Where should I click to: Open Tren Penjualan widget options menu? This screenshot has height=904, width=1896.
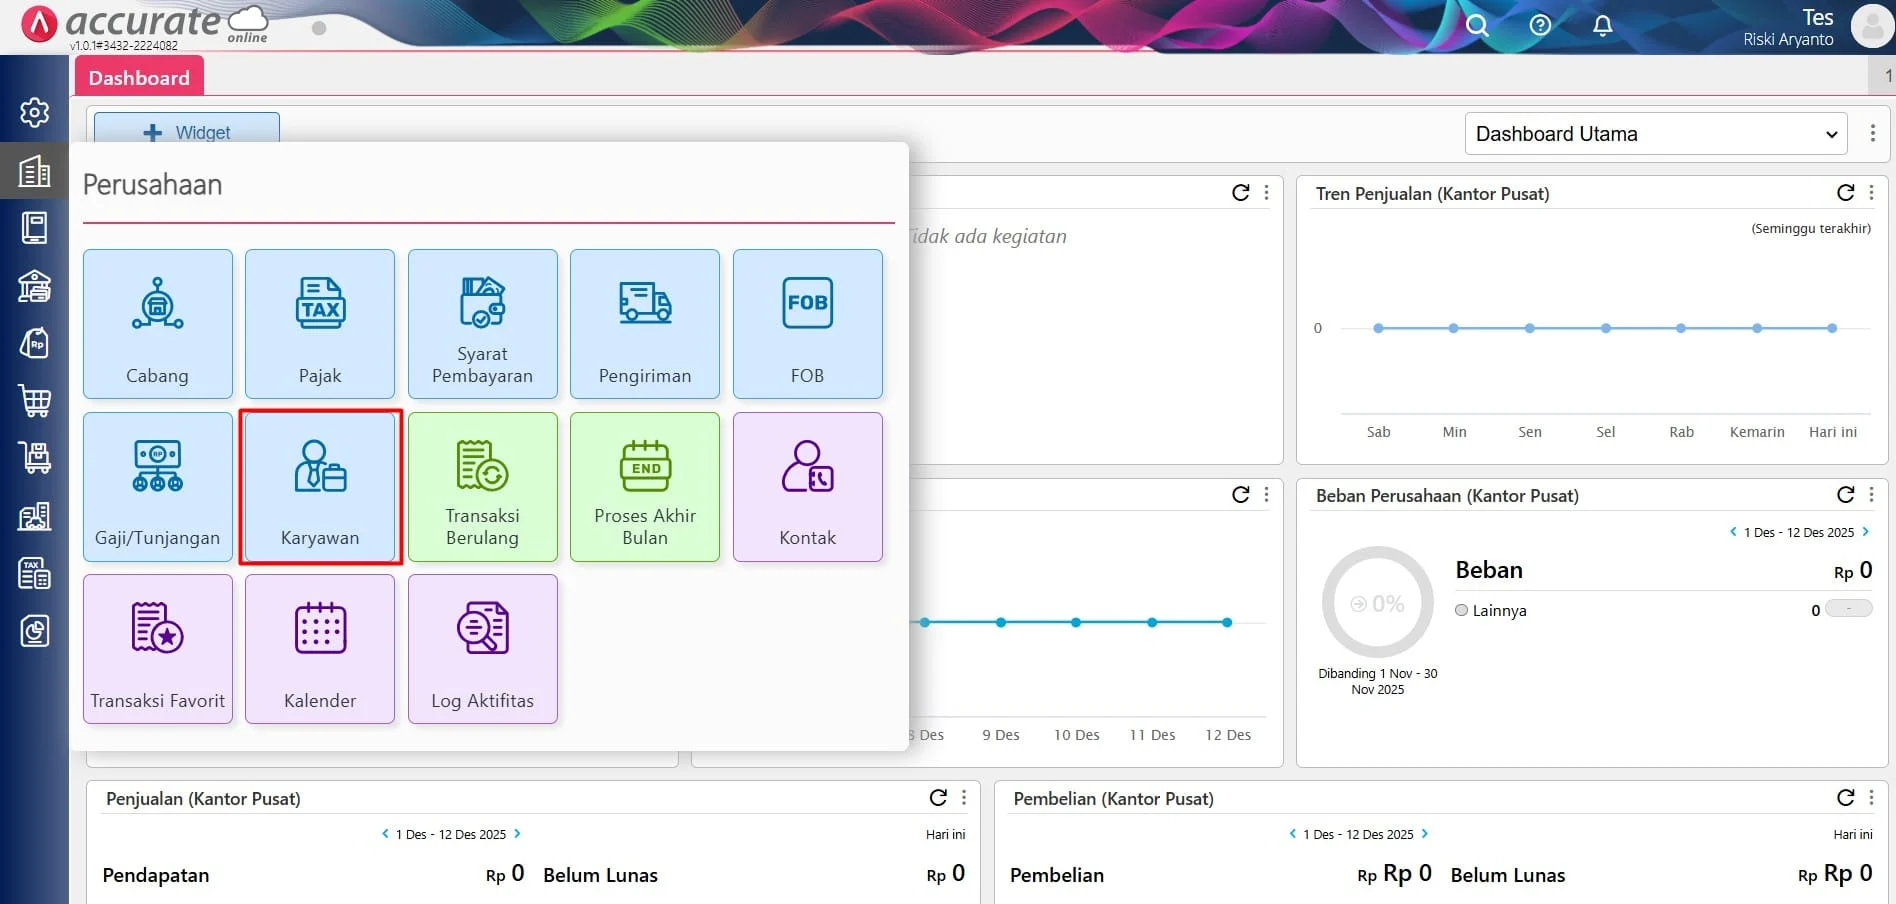(x=1871, y=193)
